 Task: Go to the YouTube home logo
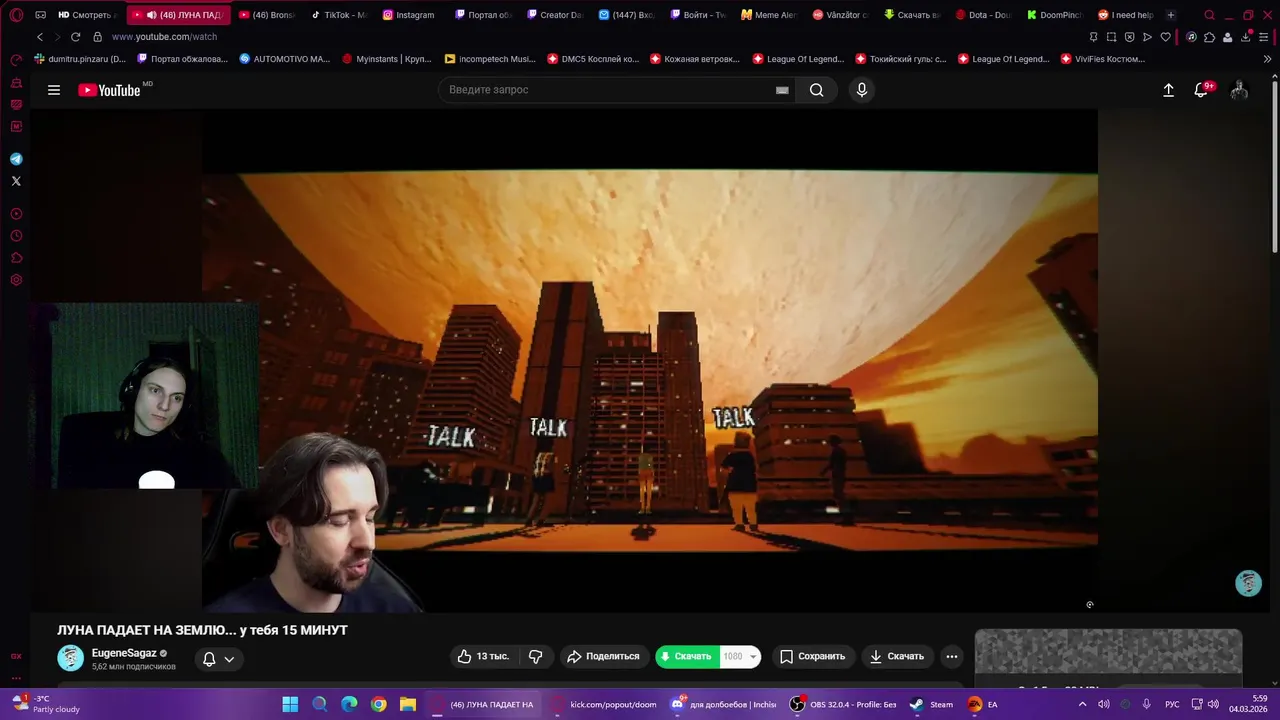[x=110, y=90]
